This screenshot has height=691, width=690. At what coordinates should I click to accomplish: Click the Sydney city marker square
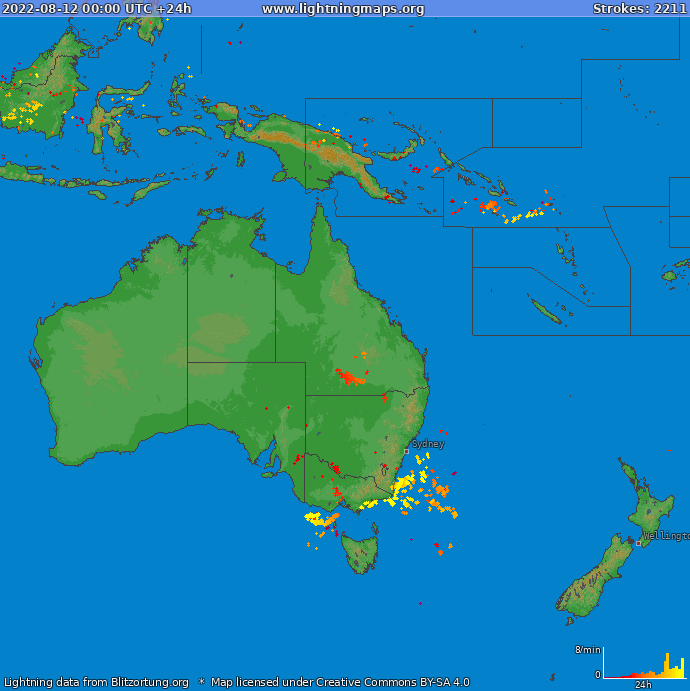tap(406, 451)
